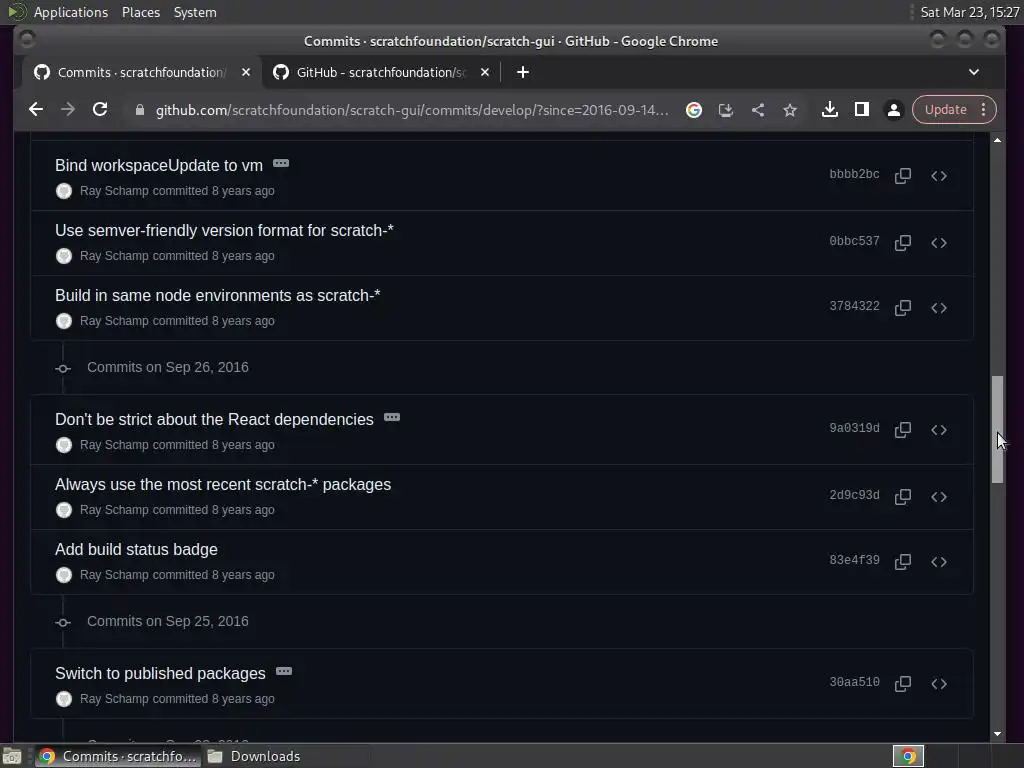Open commit Add build status badge
The width and height of the screenshot is (1024, 768).
pos(136,549)
